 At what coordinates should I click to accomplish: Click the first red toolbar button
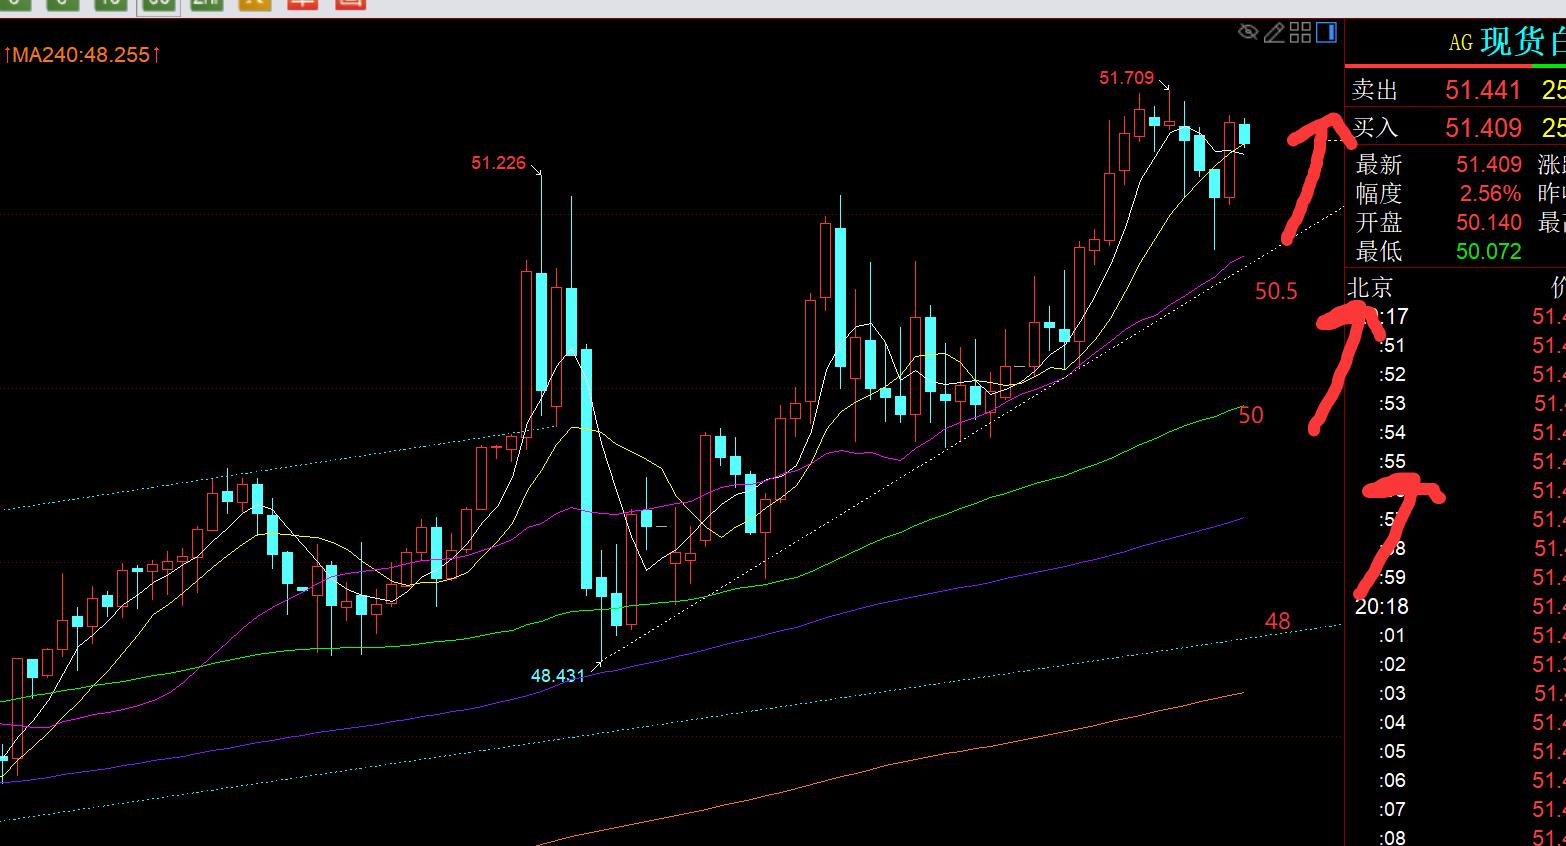point(301,4)
